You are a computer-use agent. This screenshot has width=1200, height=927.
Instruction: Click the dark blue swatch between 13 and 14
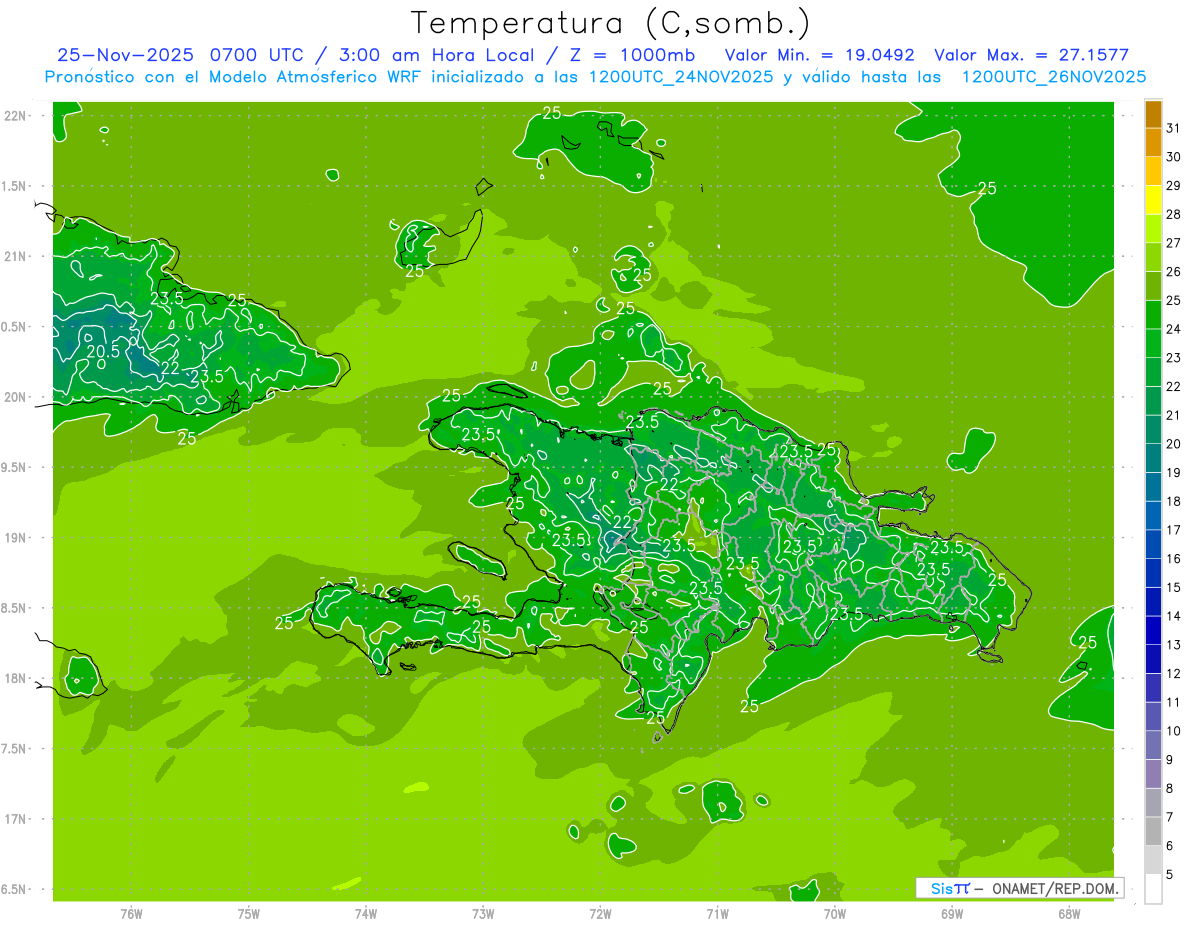point(1153,631)
